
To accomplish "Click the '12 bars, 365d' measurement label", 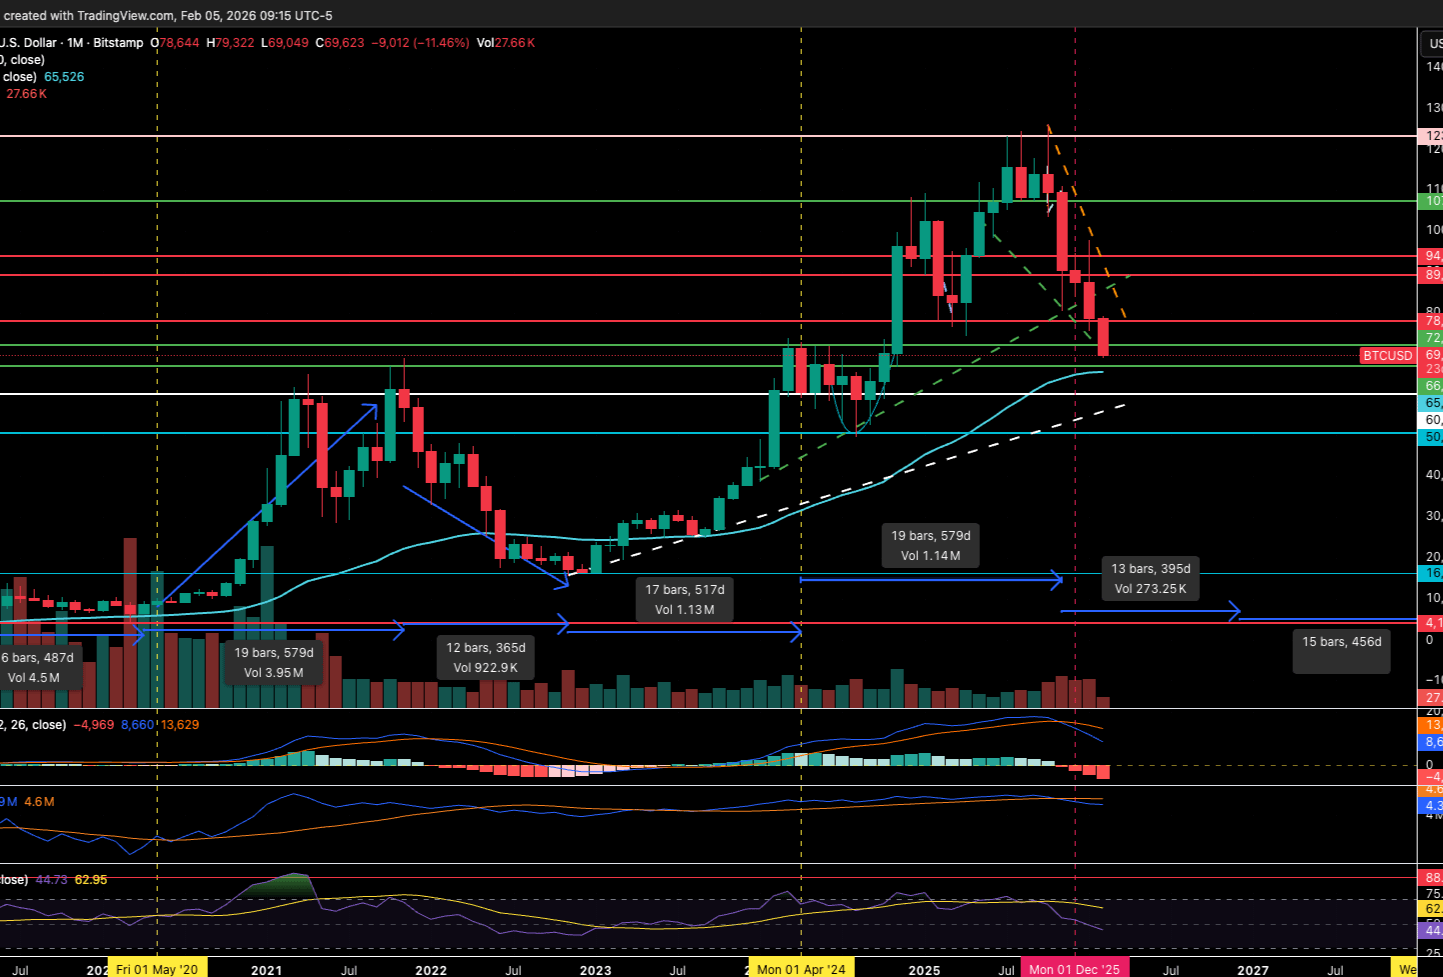I will pyautogui.click(x=485, y=658).
